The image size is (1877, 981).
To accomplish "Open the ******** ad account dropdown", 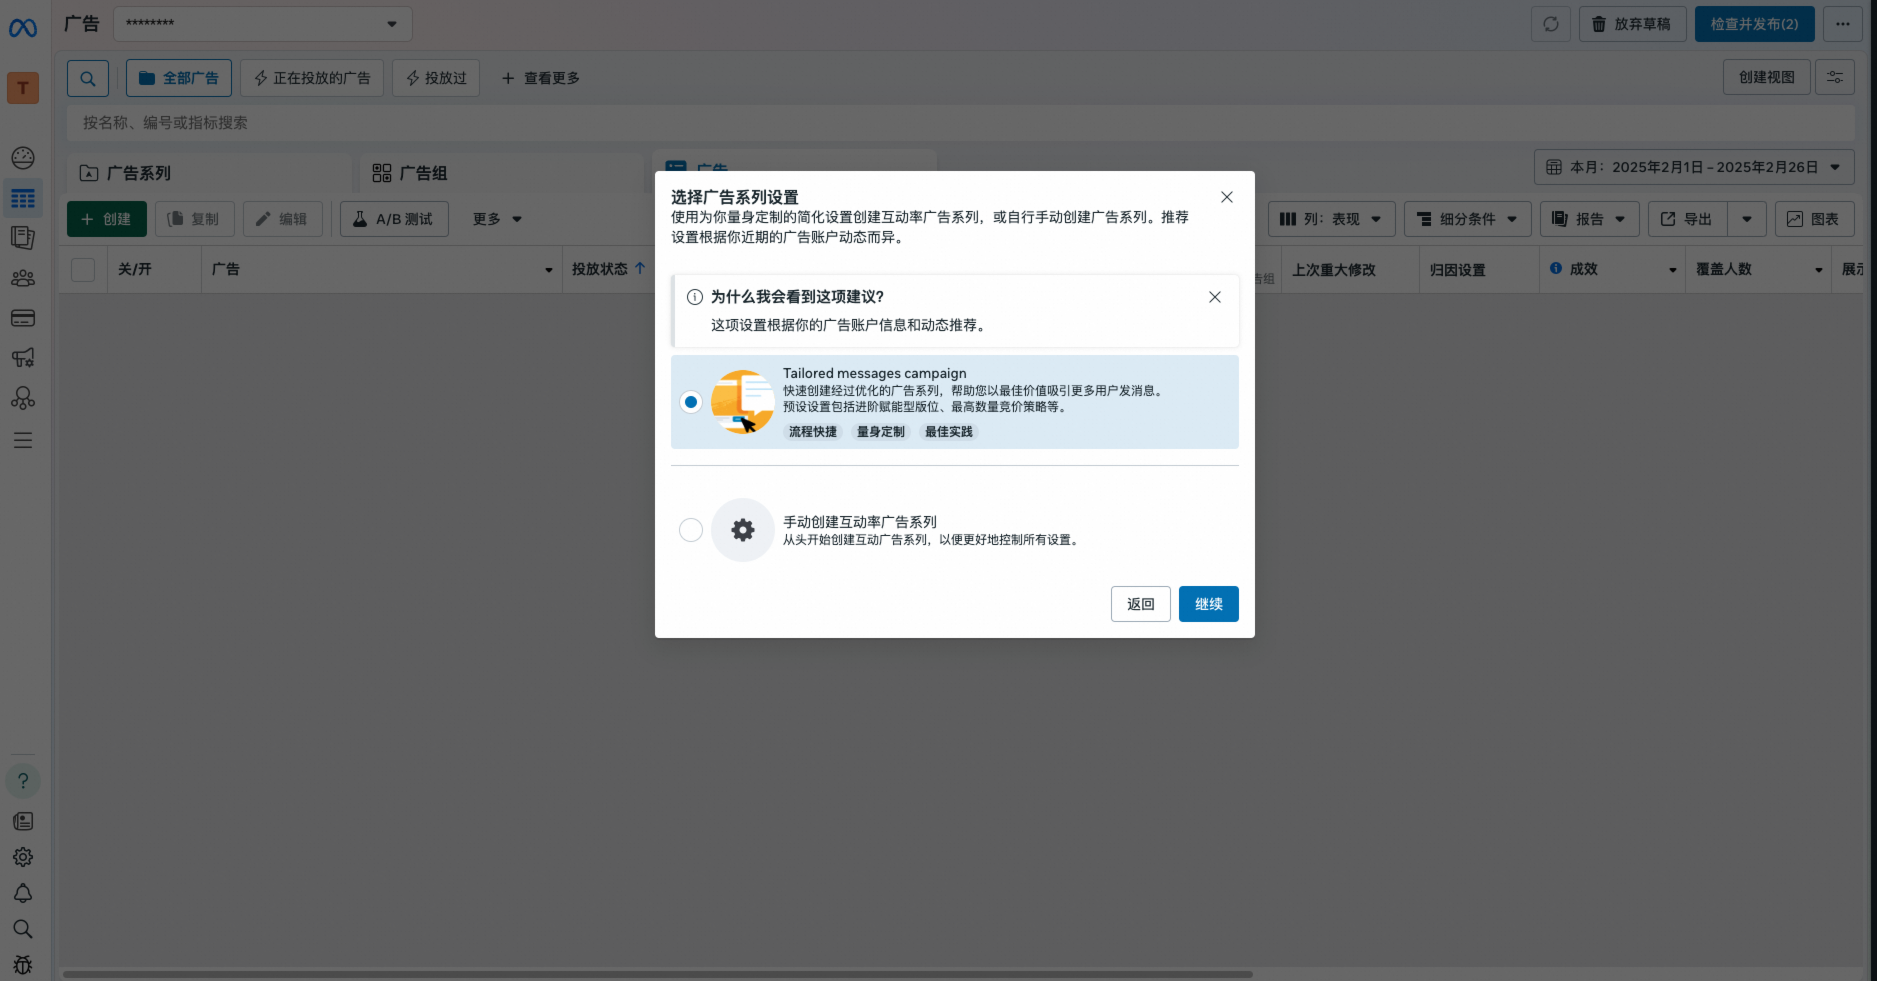I will coord(263,24).
